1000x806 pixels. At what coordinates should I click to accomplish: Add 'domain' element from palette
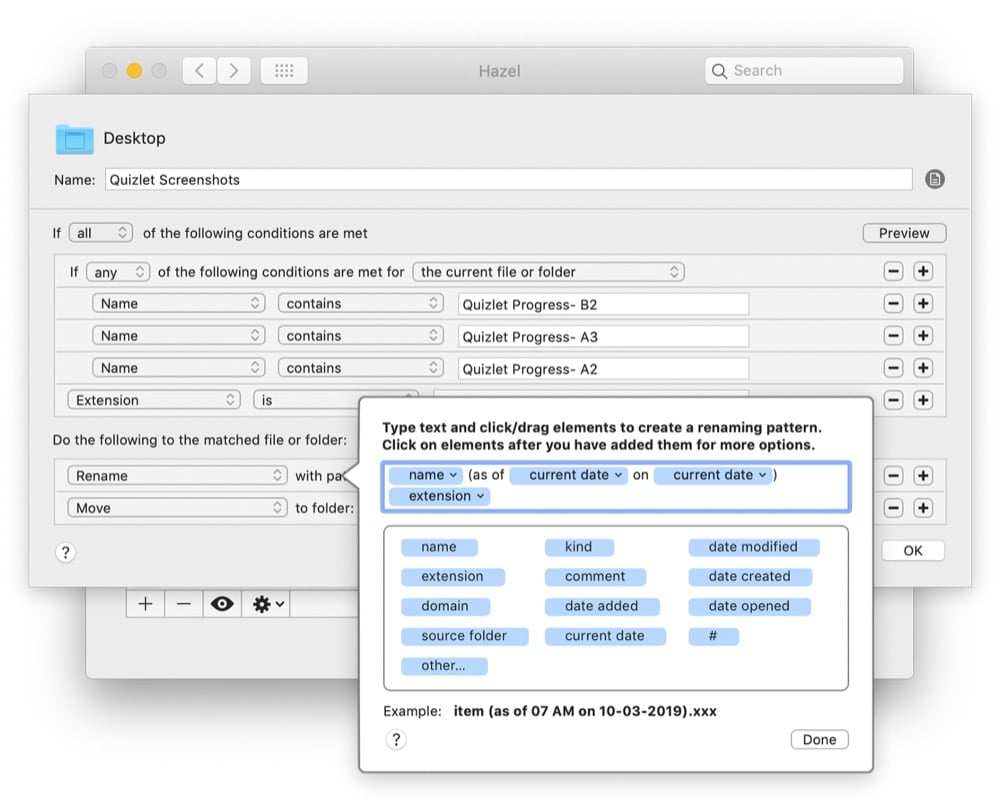tap(445, 606)
